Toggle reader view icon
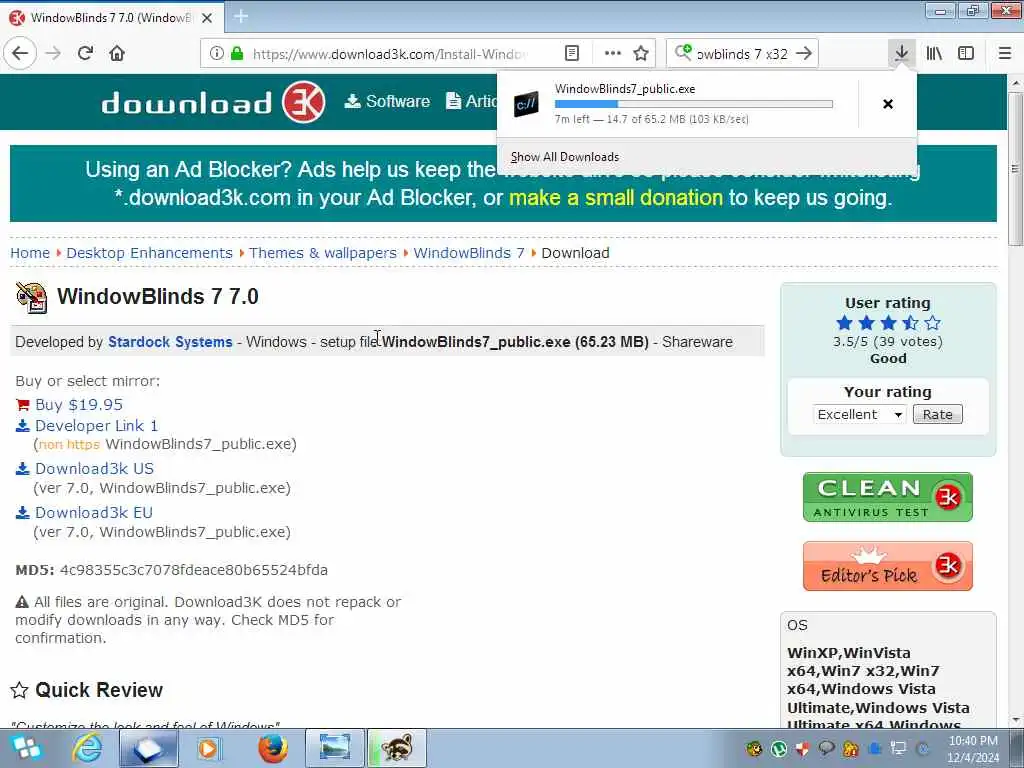This screenshot has height=768, width=1024. pos(571,54)
